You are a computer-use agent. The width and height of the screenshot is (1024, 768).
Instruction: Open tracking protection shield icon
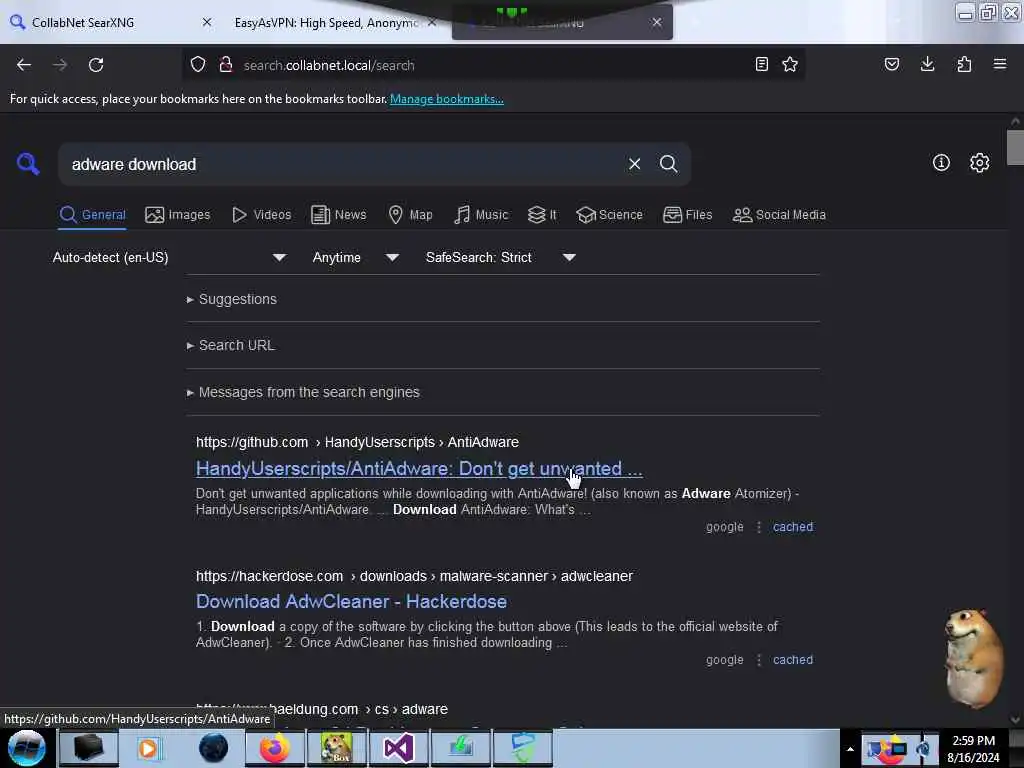pyautogui.click(x=198, y=65)
